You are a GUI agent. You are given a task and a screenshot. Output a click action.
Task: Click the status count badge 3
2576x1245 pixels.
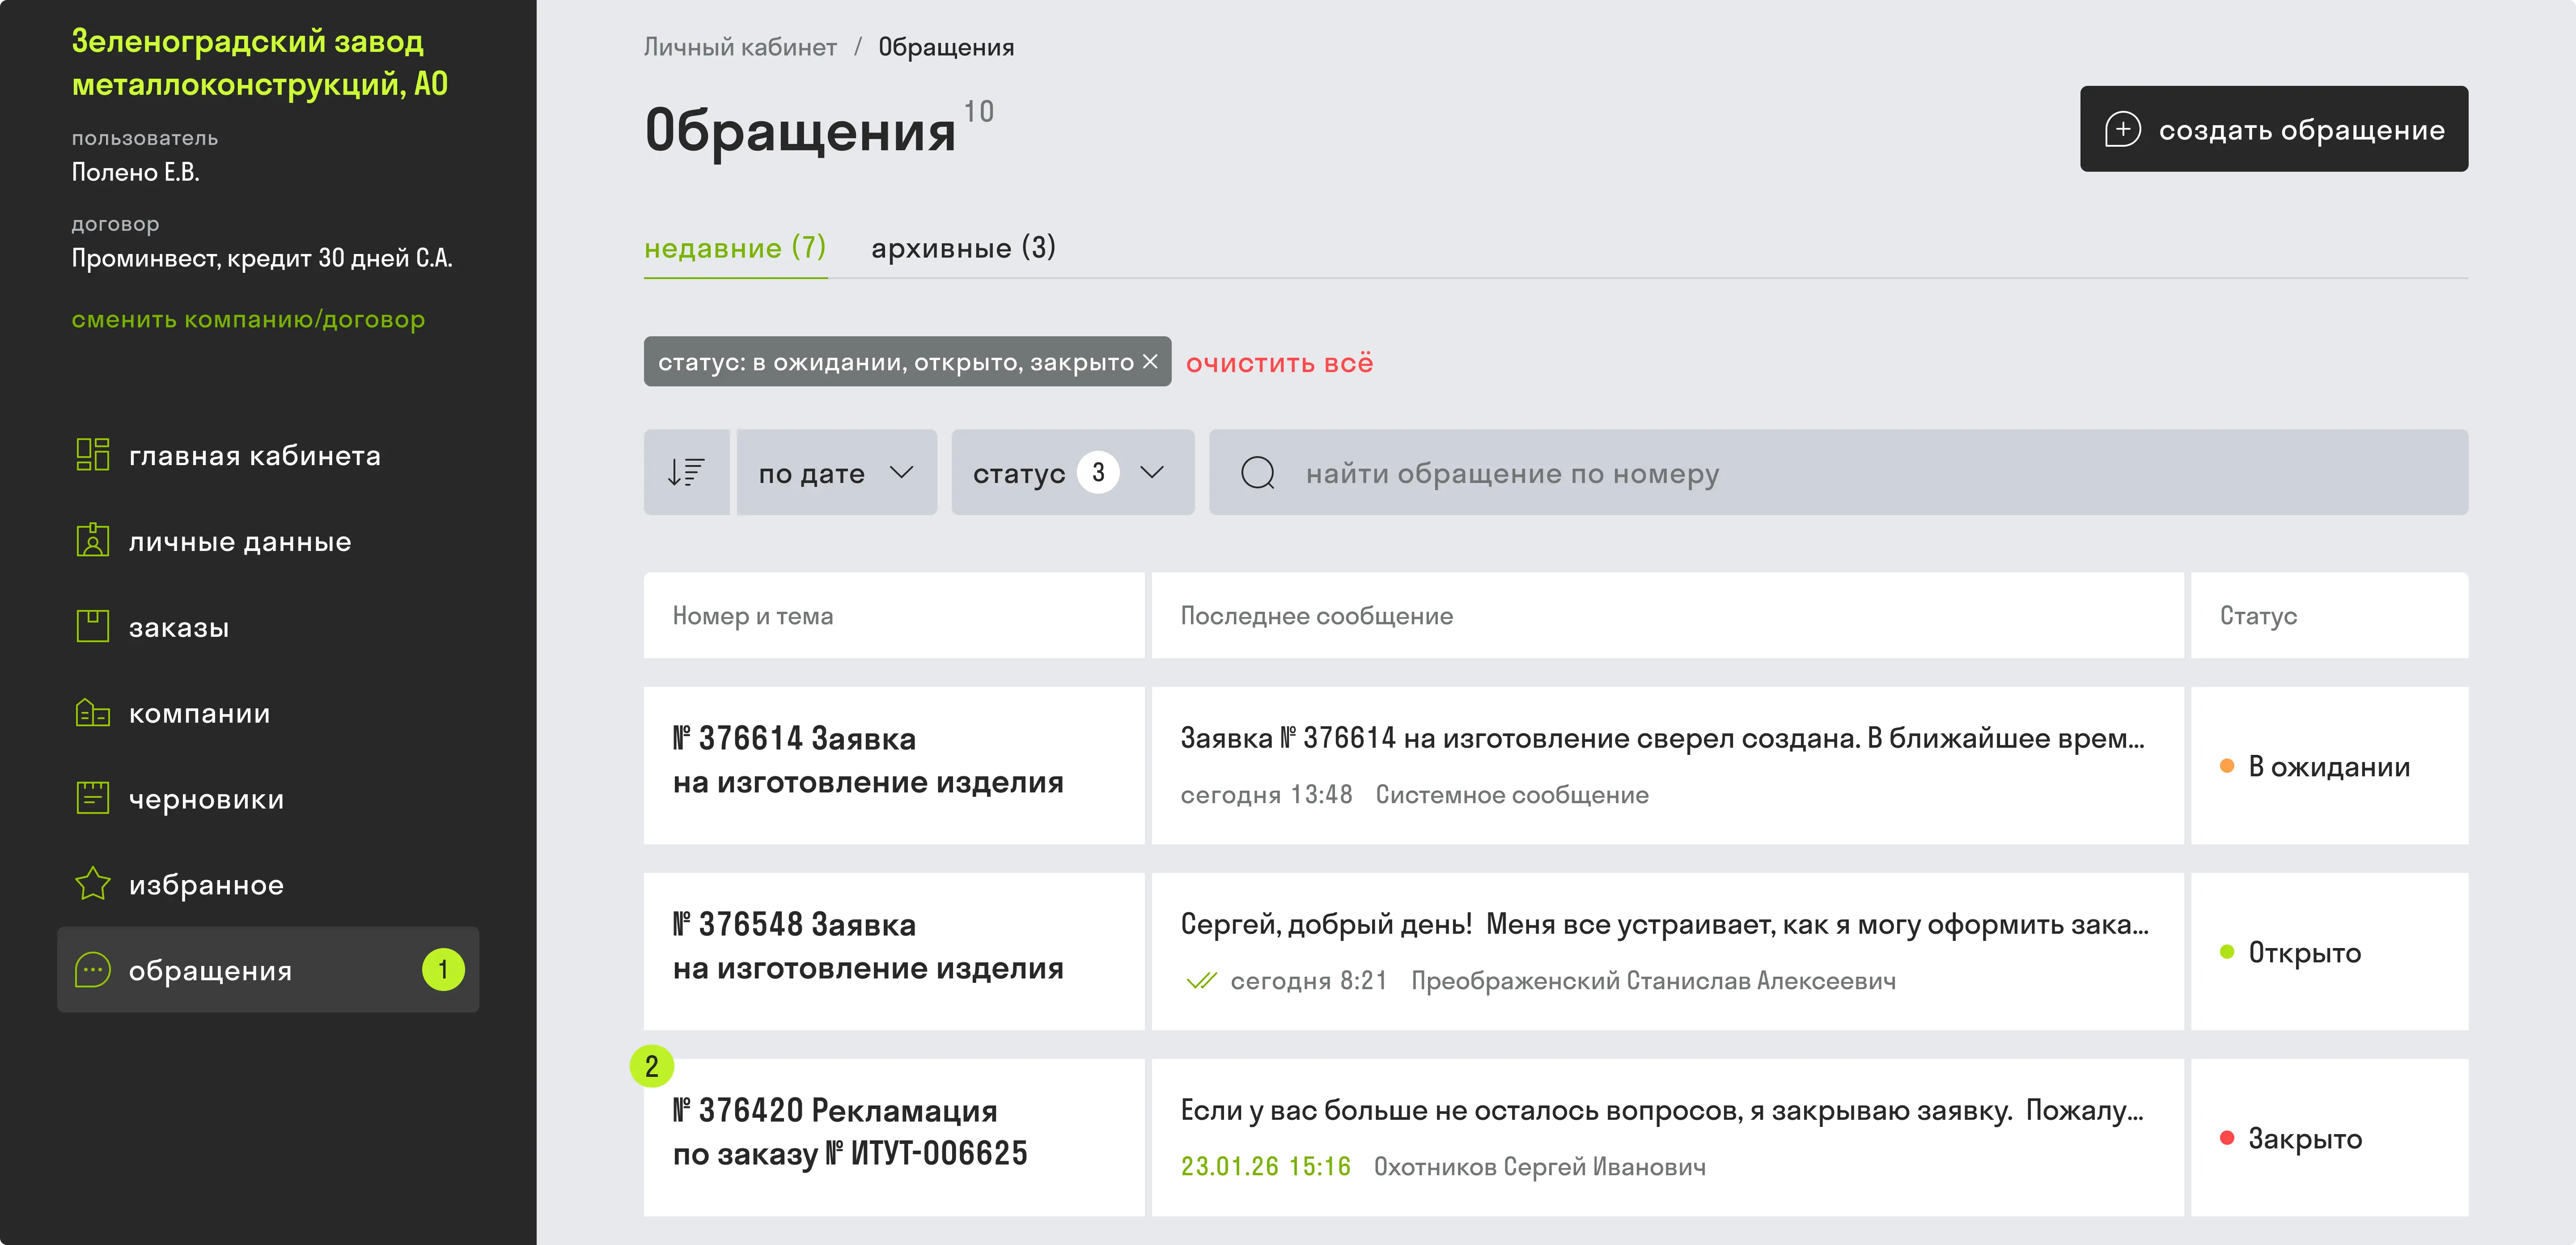[x=1098, y=472]
